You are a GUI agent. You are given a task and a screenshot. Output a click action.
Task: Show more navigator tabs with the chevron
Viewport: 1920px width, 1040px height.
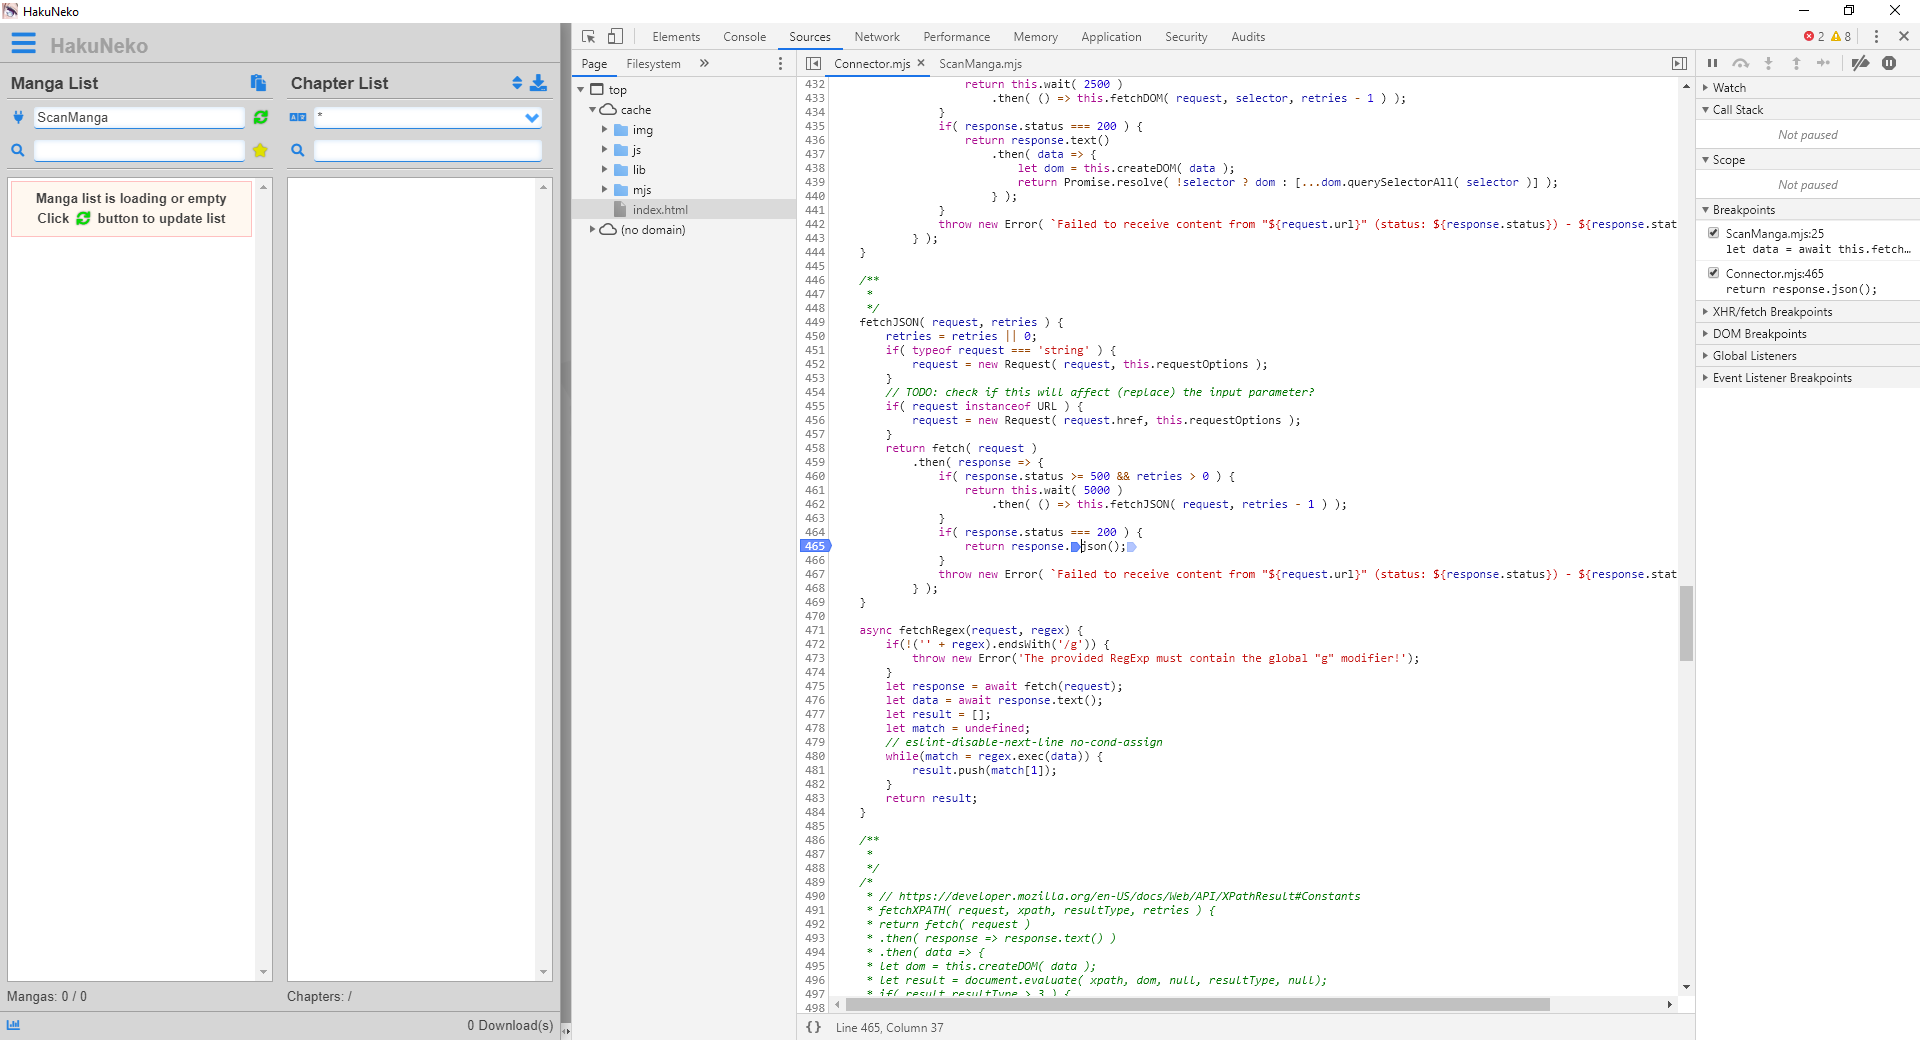704,63
